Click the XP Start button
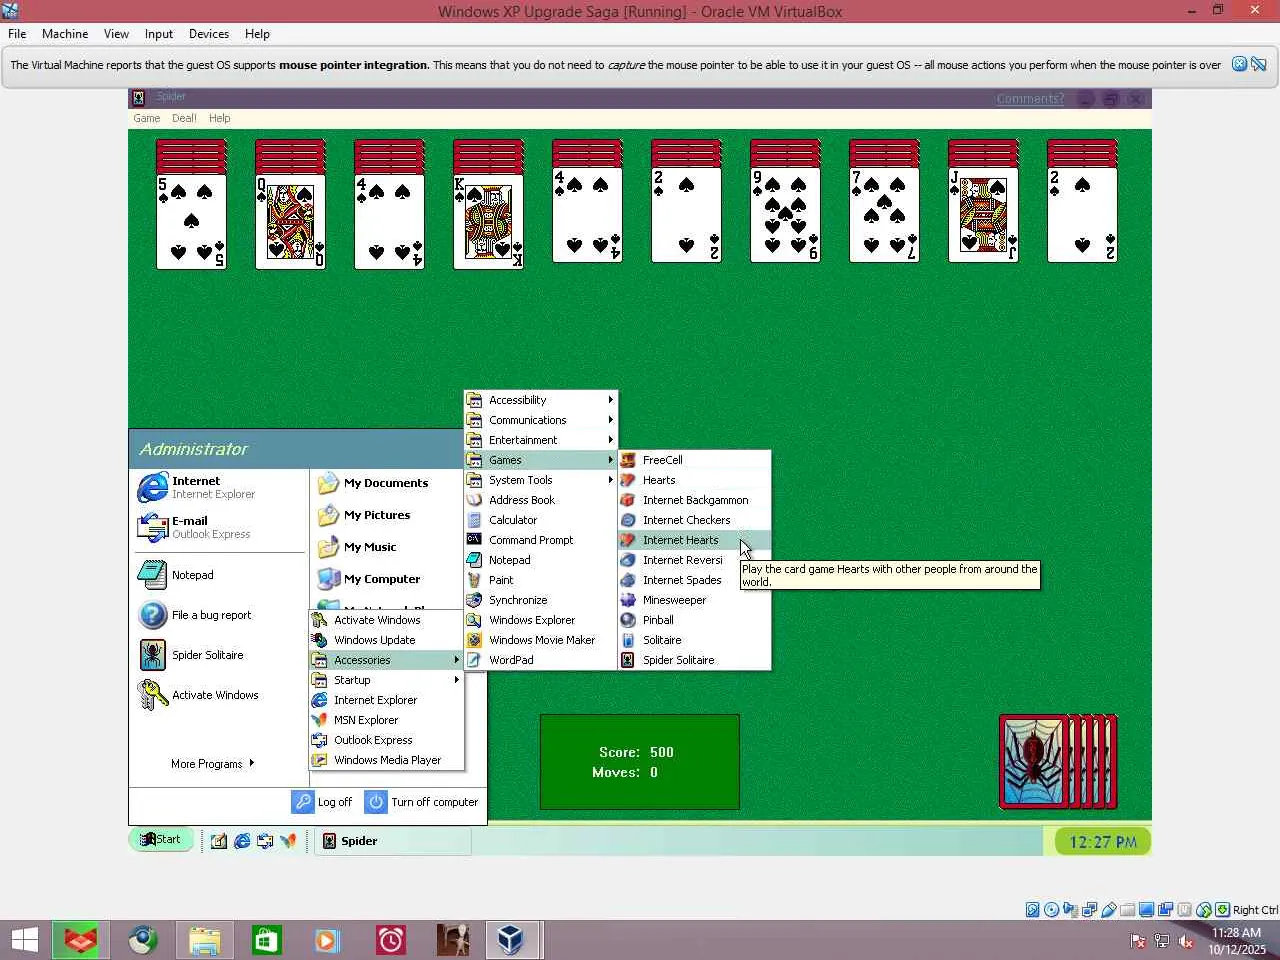Image resolution: width=1280 pixels, height=960 pixels. [160, 840]
